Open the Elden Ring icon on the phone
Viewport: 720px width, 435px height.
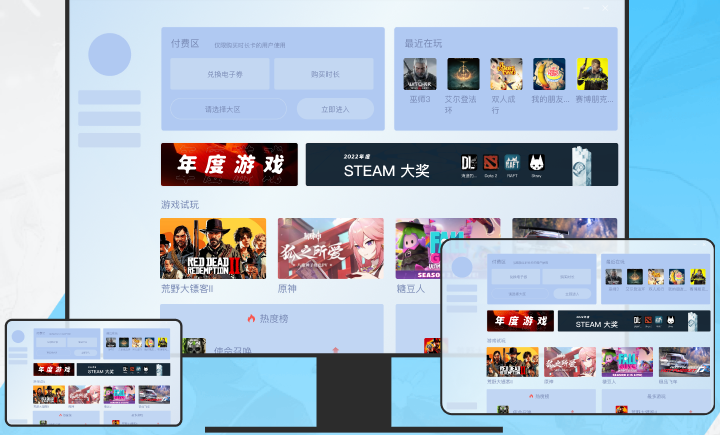coord(124,342)
